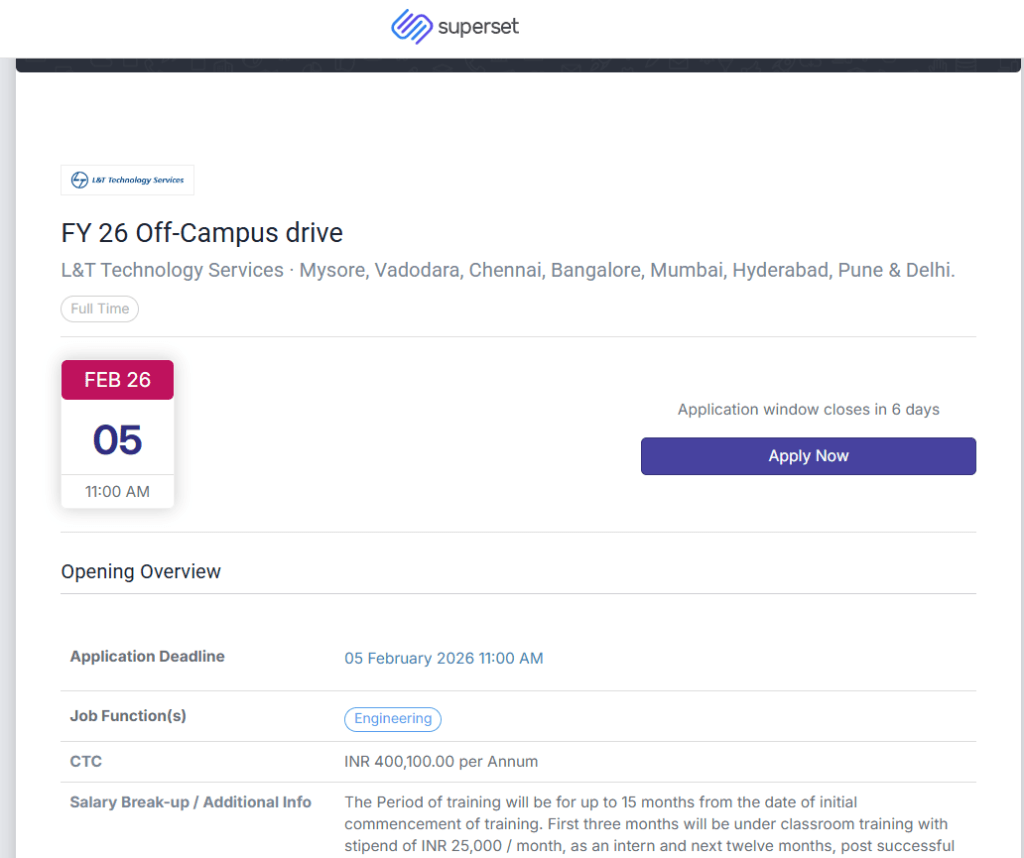Click the application window closes notice
The width and height of the screenshot is (1024, 858).
808,409
